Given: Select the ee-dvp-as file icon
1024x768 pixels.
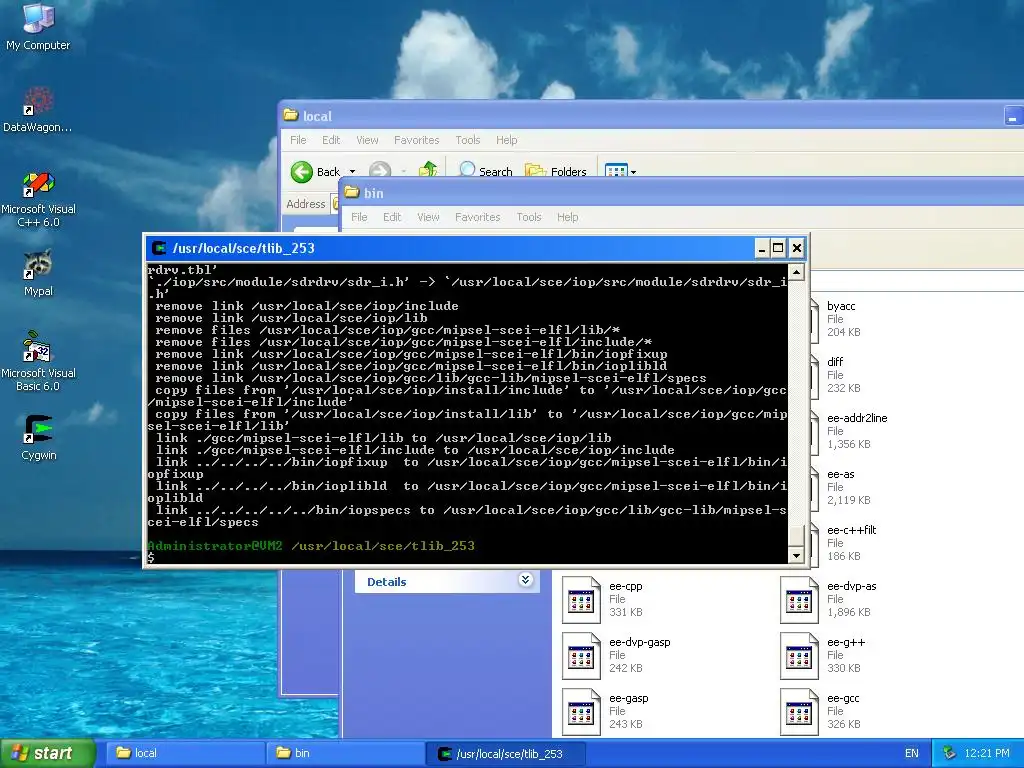Looking at the screenshot, I should point(799,600).
